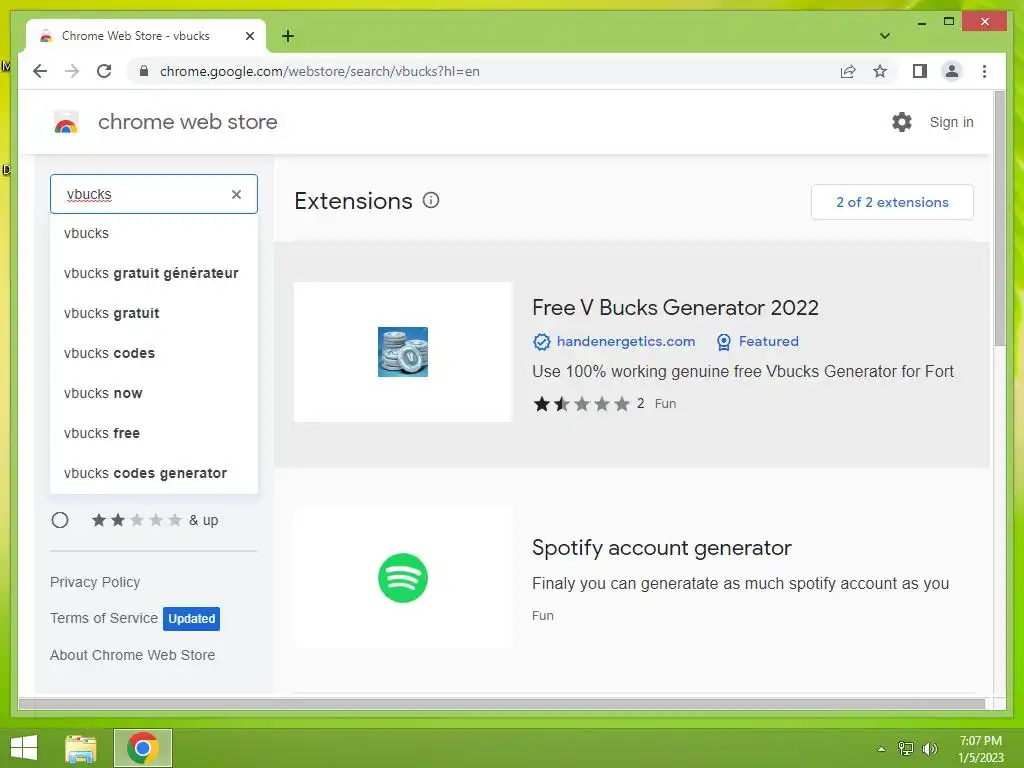Viewport: 1024px width, 768px height.
Task: Share this page using the share icon
Action: 848,71
